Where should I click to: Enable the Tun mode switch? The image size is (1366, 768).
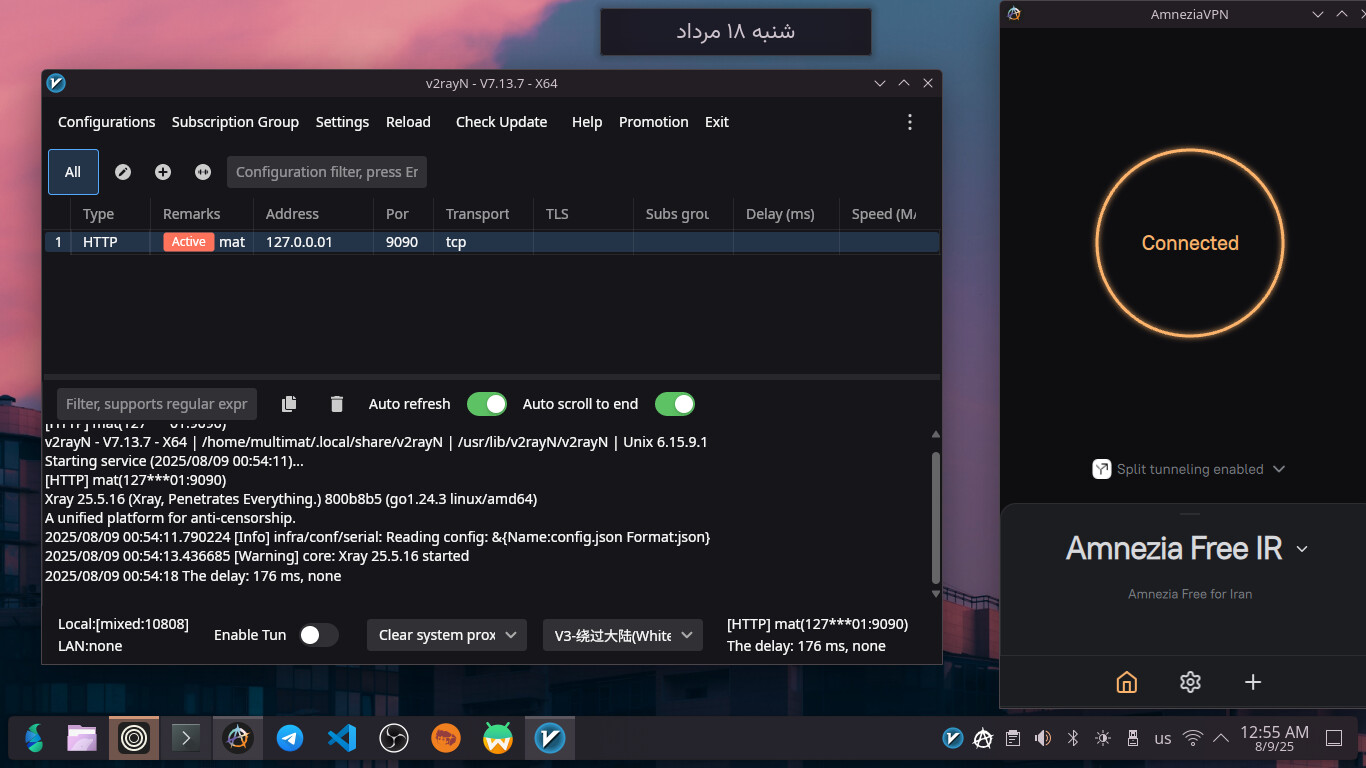(x=318, y=635)
